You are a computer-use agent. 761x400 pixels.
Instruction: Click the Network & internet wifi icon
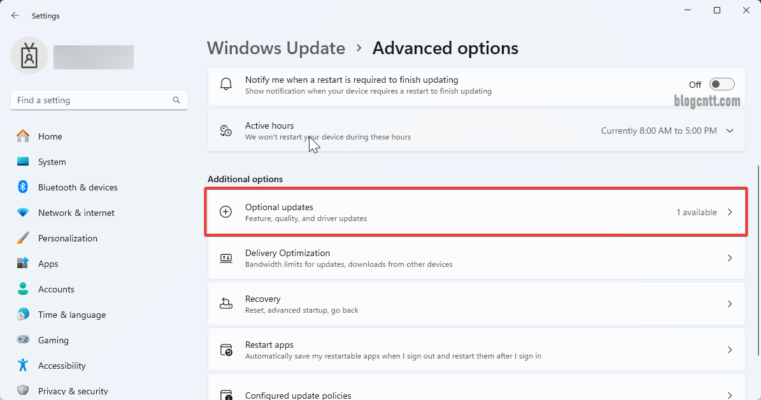(x=22, y=213)
